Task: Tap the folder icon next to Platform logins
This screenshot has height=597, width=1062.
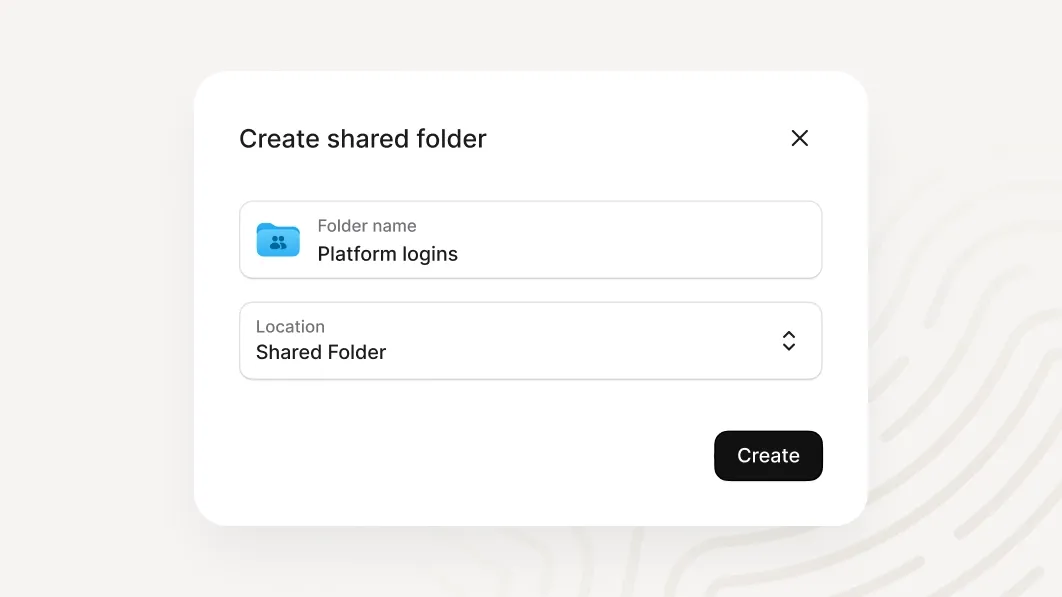Action: pyautogui.click(x=277, y=239)
